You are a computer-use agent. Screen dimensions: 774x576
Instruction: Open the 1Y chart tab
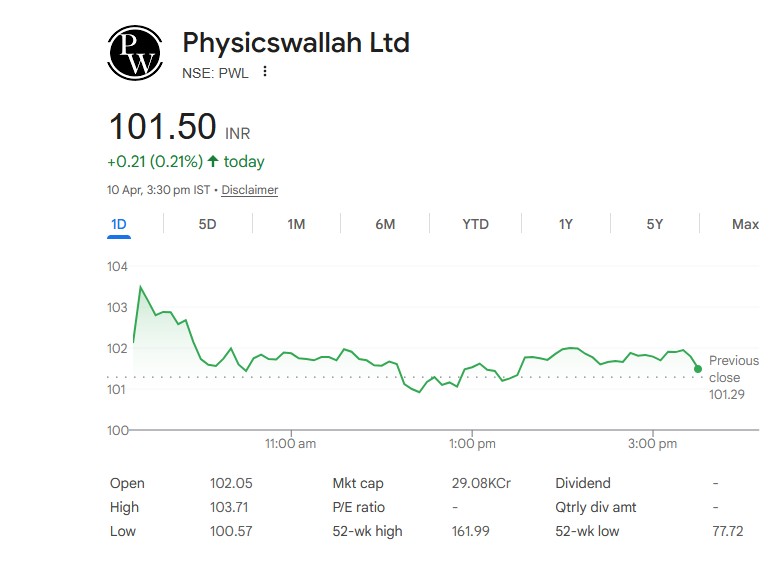[565, 224]
